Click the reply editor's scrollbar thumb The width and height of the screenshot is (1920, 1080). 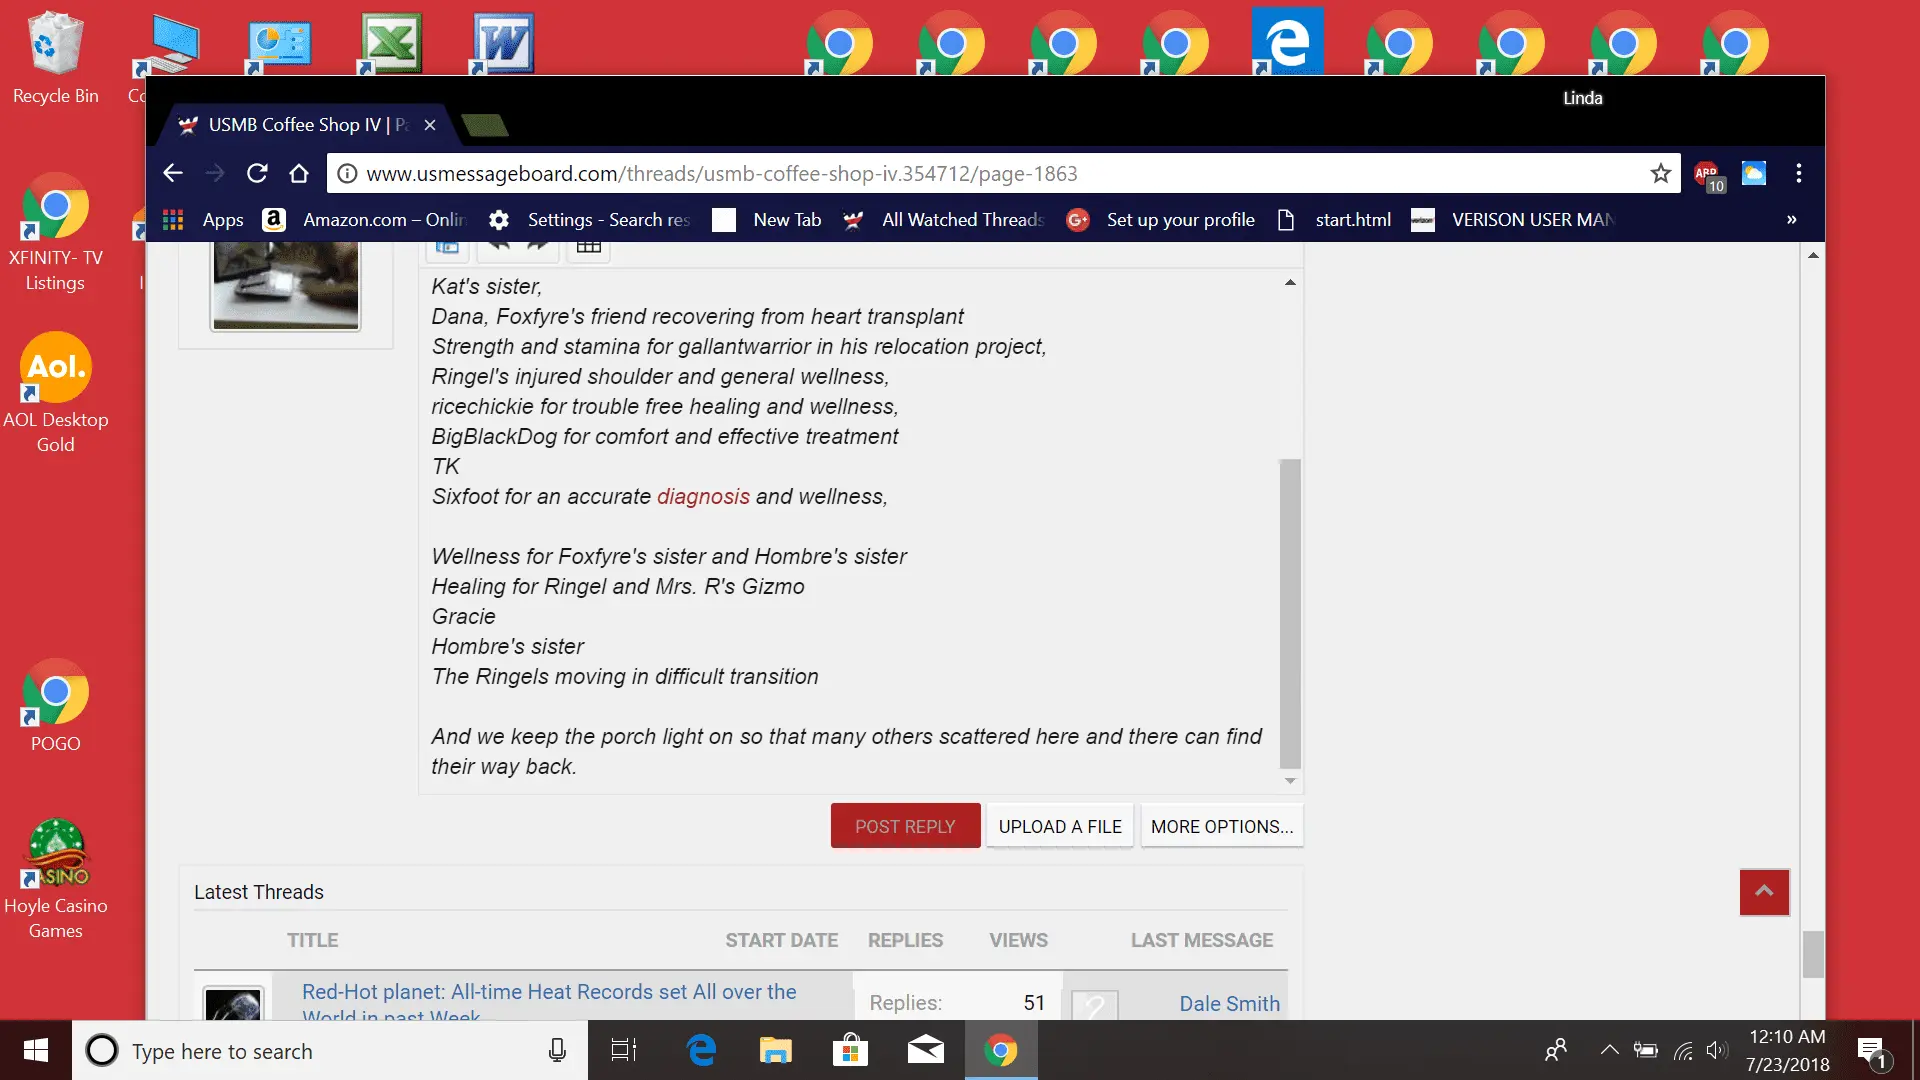click(1290, 613)
